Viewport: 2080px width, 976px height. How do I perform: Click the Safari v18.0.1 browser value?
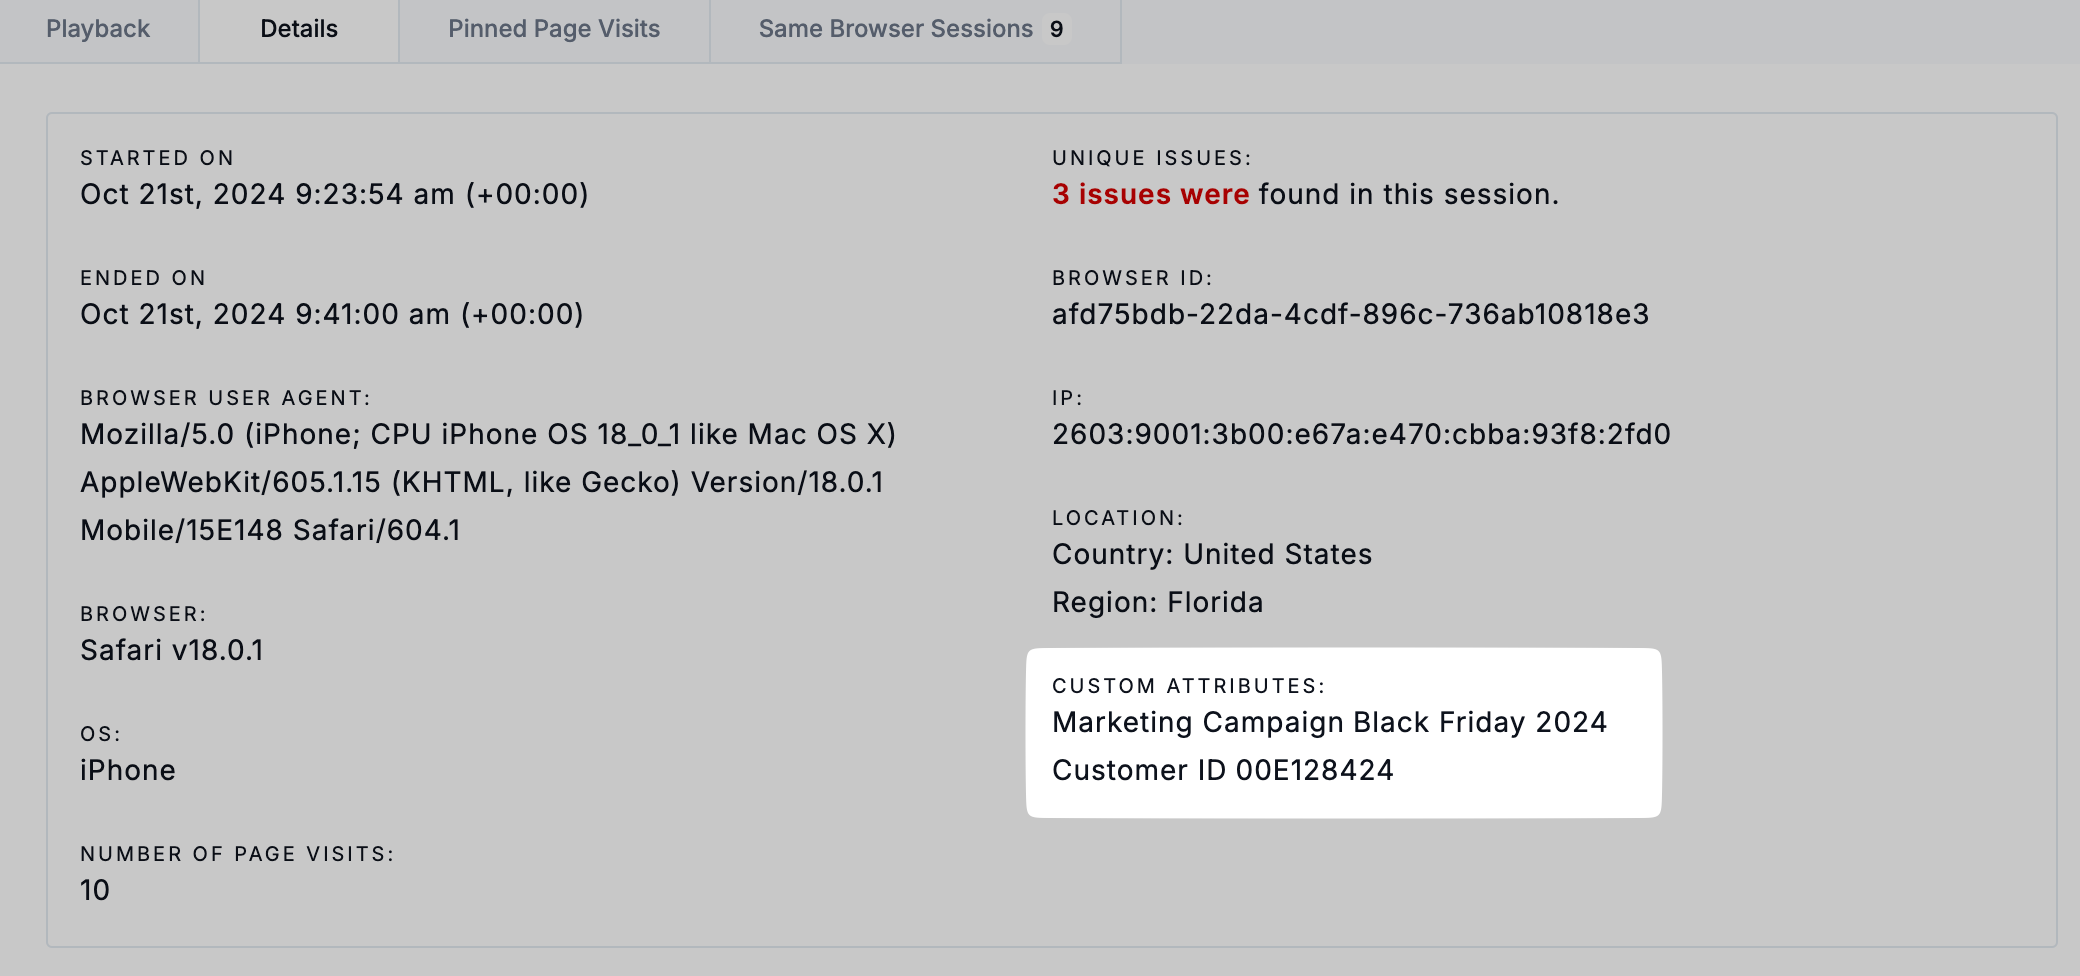pos(172,650)
